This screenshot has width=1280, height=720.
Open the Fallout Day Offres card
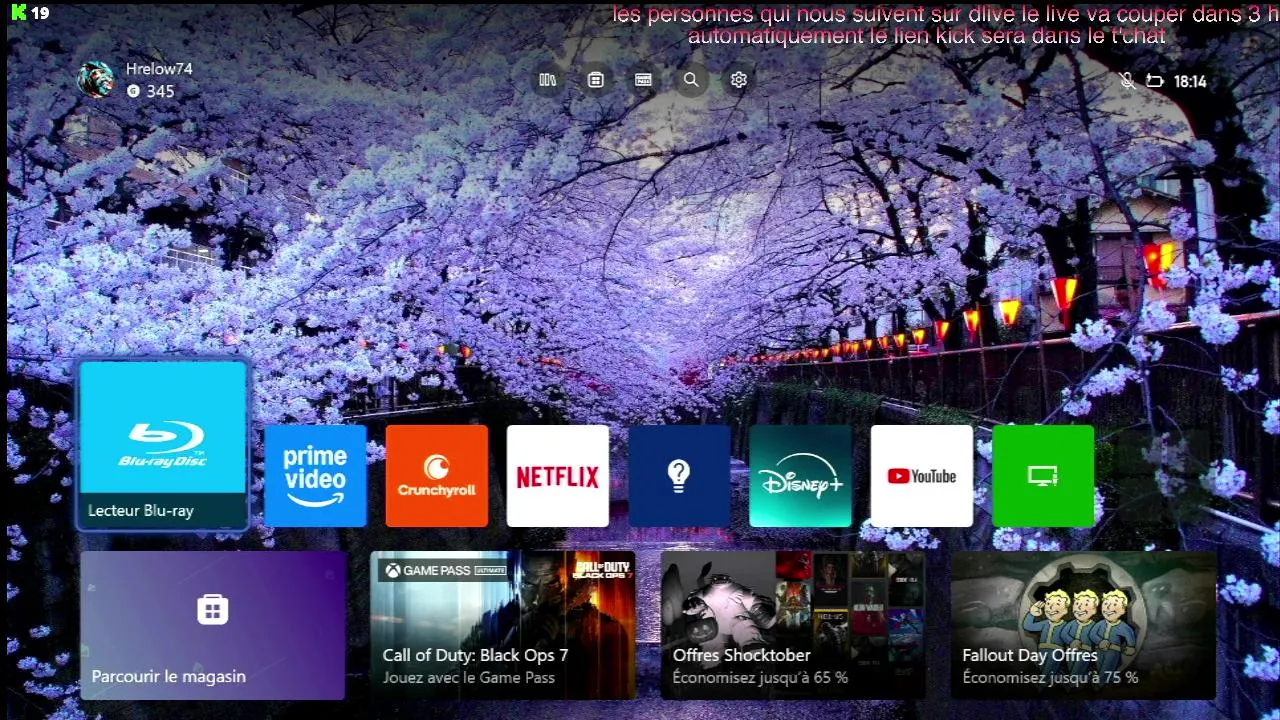coord(1083,625)
